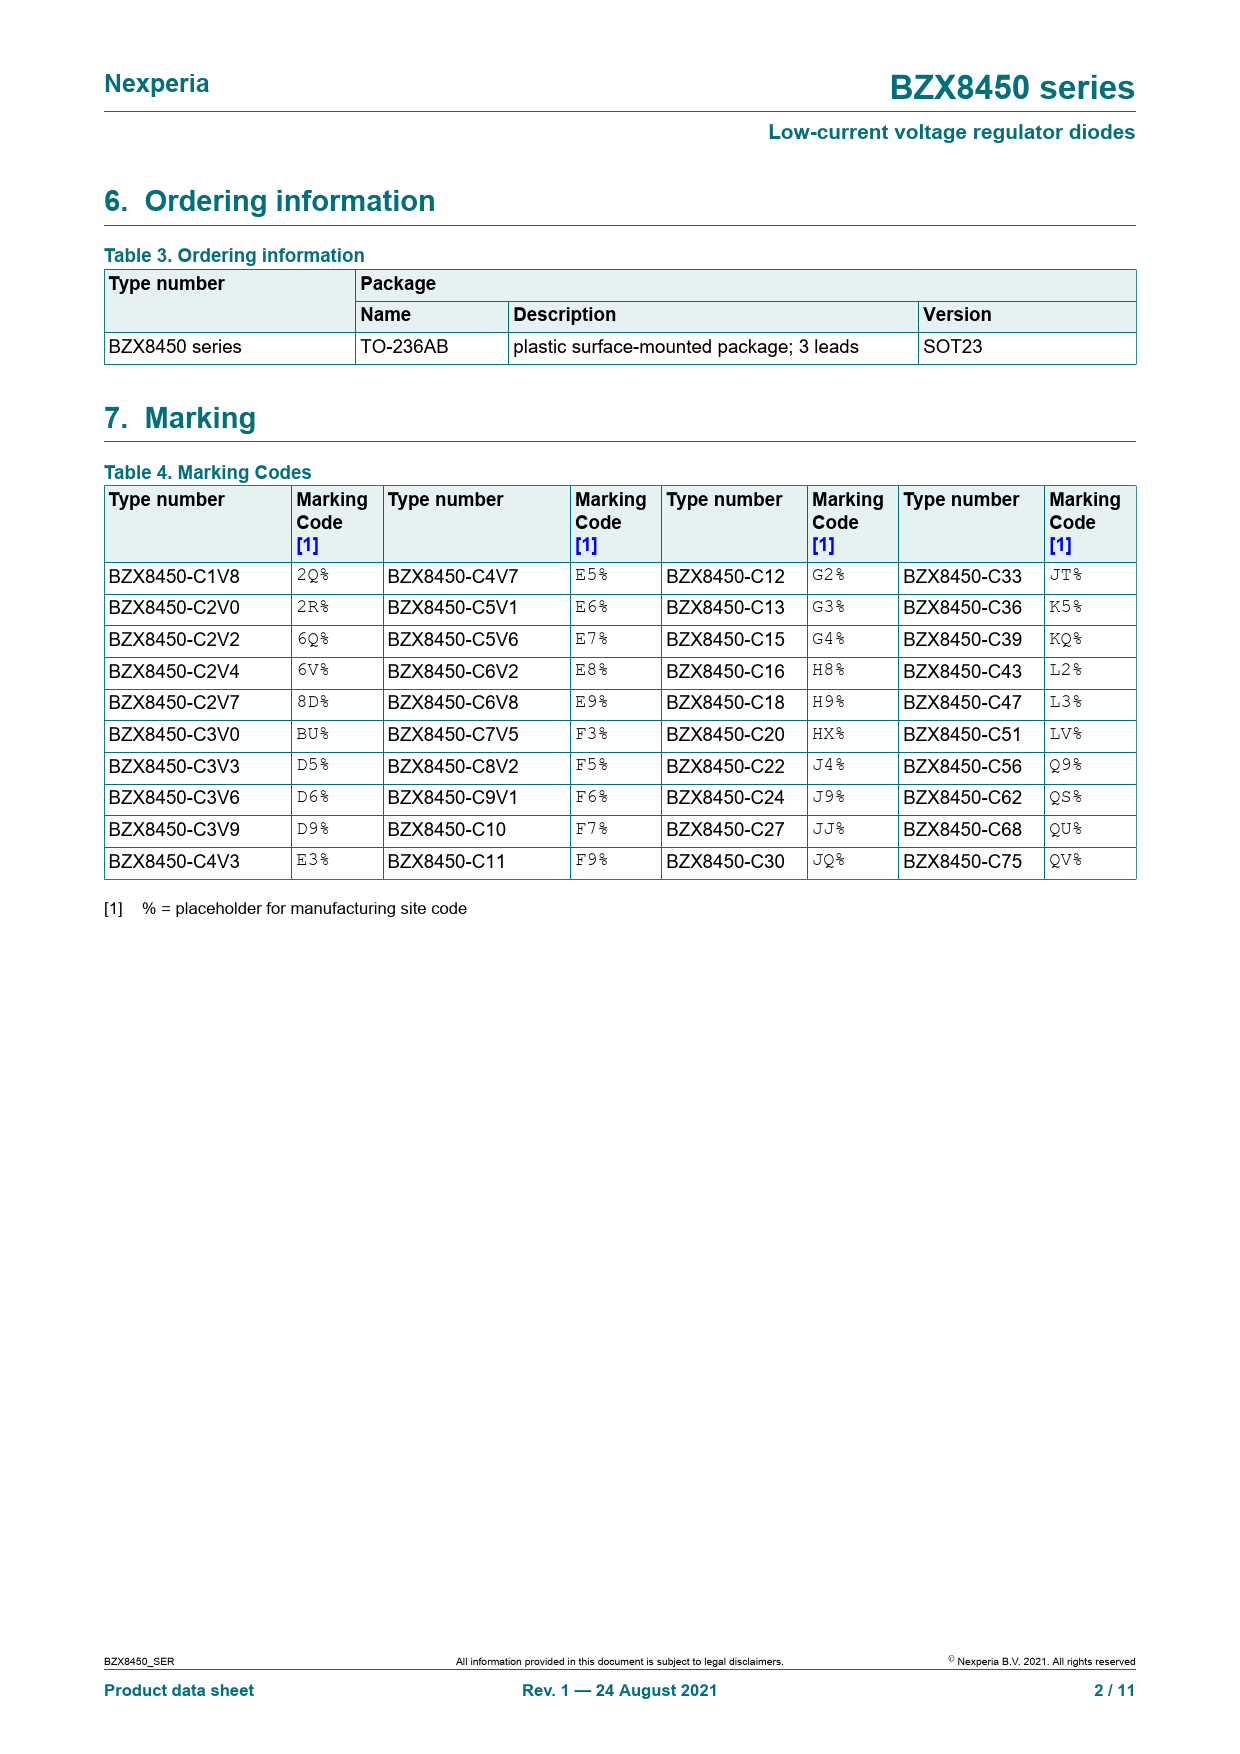Click the TO-236AB package name cell
The image size is (1240, 1754).
(x=404, y=347)
